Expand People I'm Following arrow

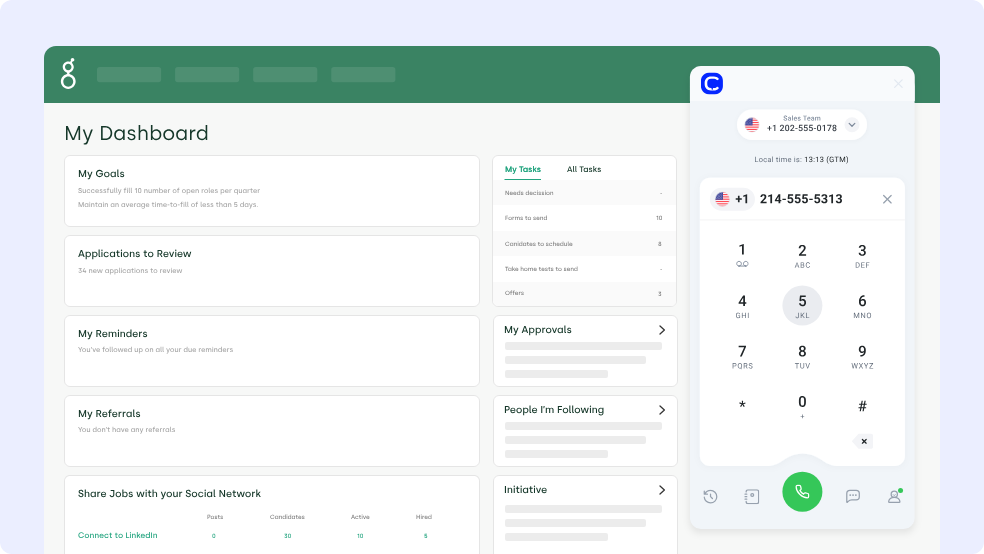[x=661, y=410]
